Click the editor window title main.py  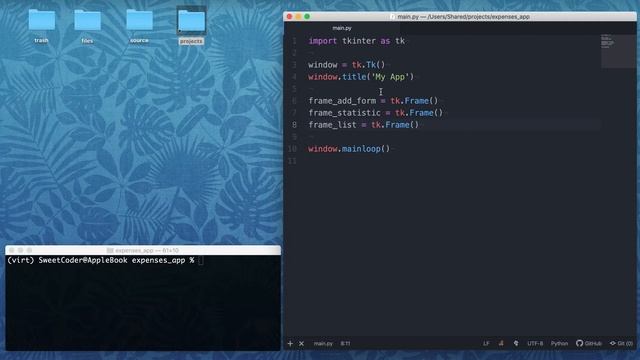463,17
